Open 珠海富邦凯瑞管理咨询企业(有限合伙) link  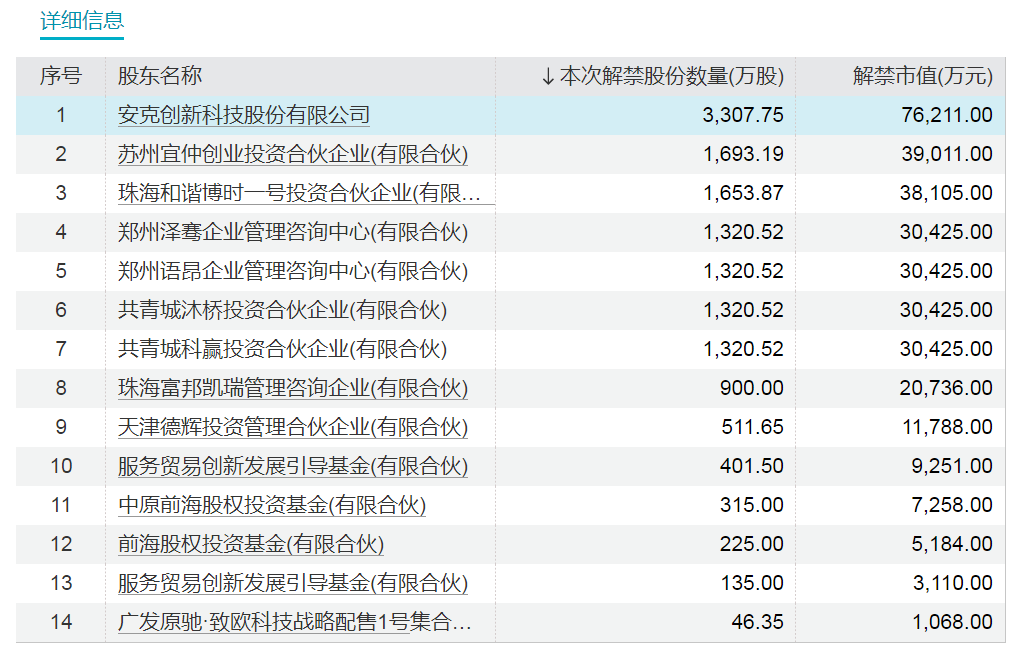pos(293,388)
